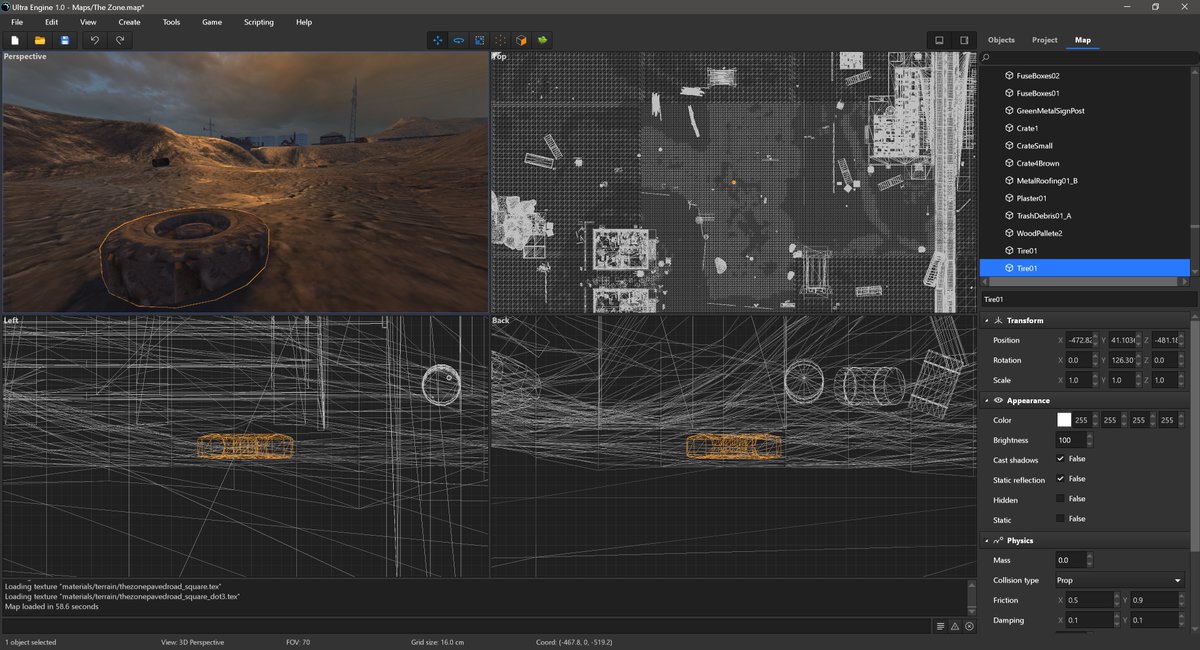Viewport: 1200px width, 650px height.
Task: Select the Move/translate tool icon
Action: [437, 40]
